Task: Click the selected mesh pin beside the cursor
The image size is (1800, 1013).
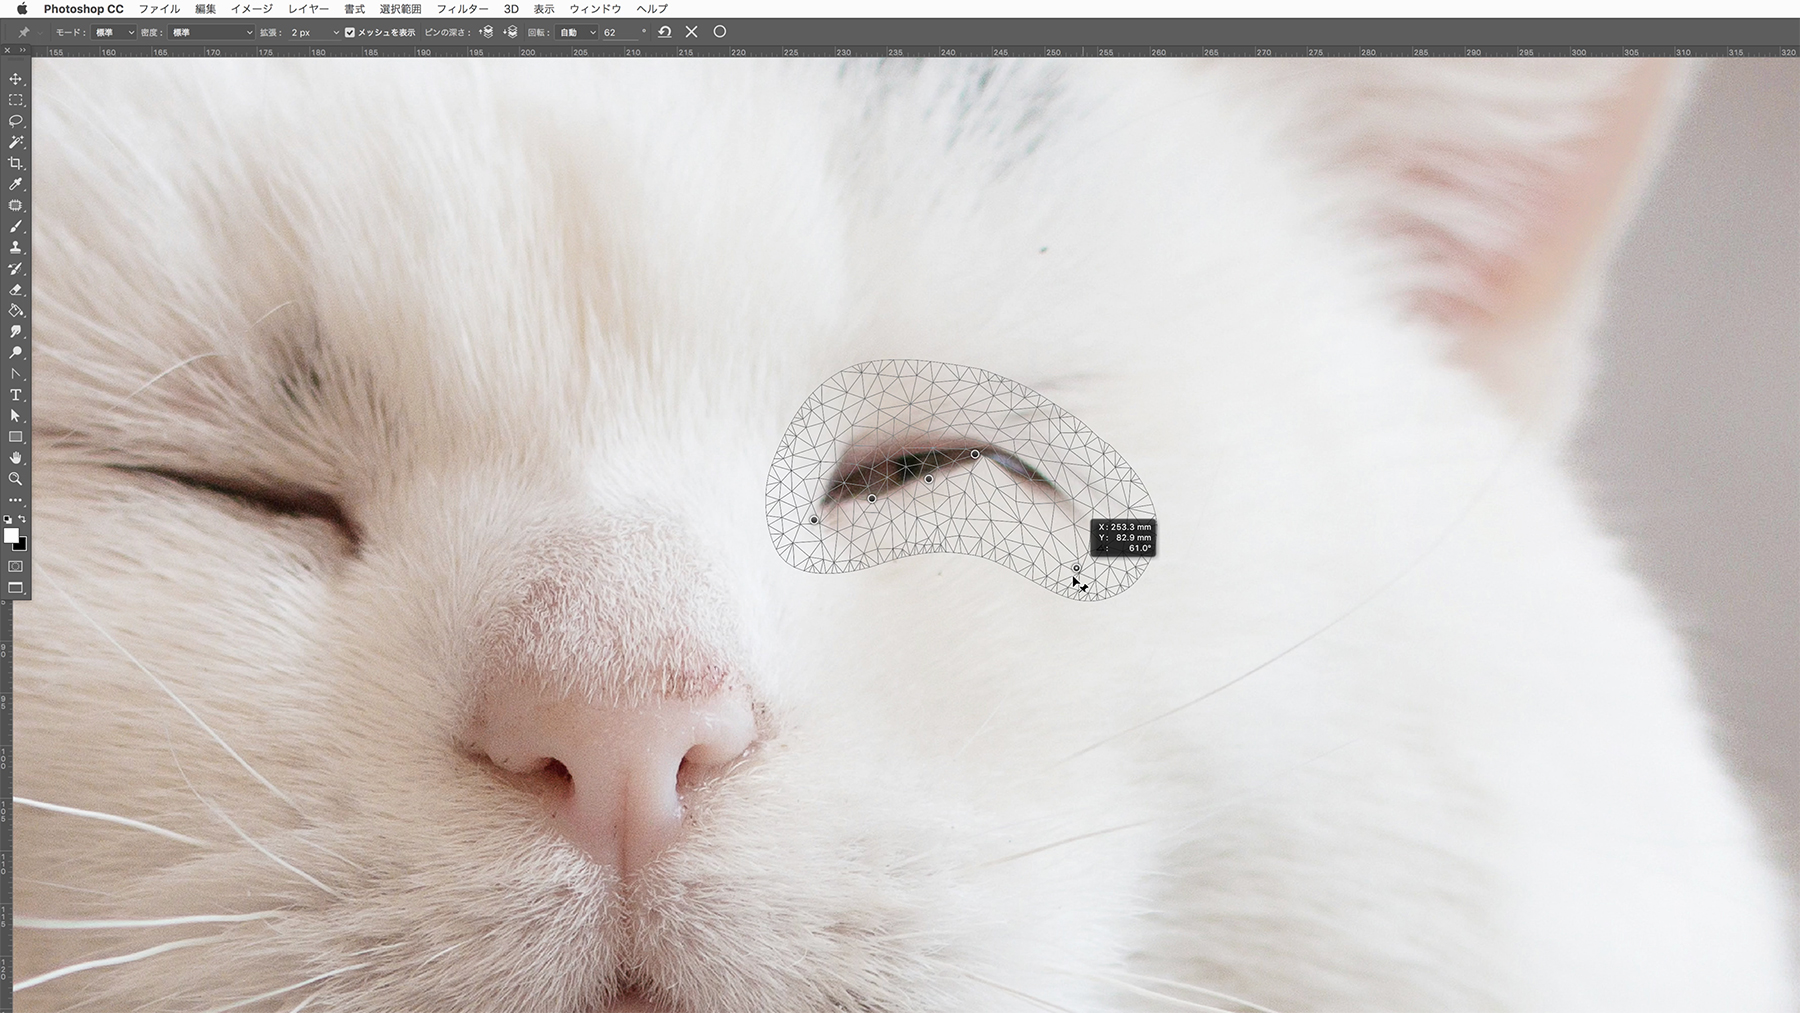Action: point(1076,568)
